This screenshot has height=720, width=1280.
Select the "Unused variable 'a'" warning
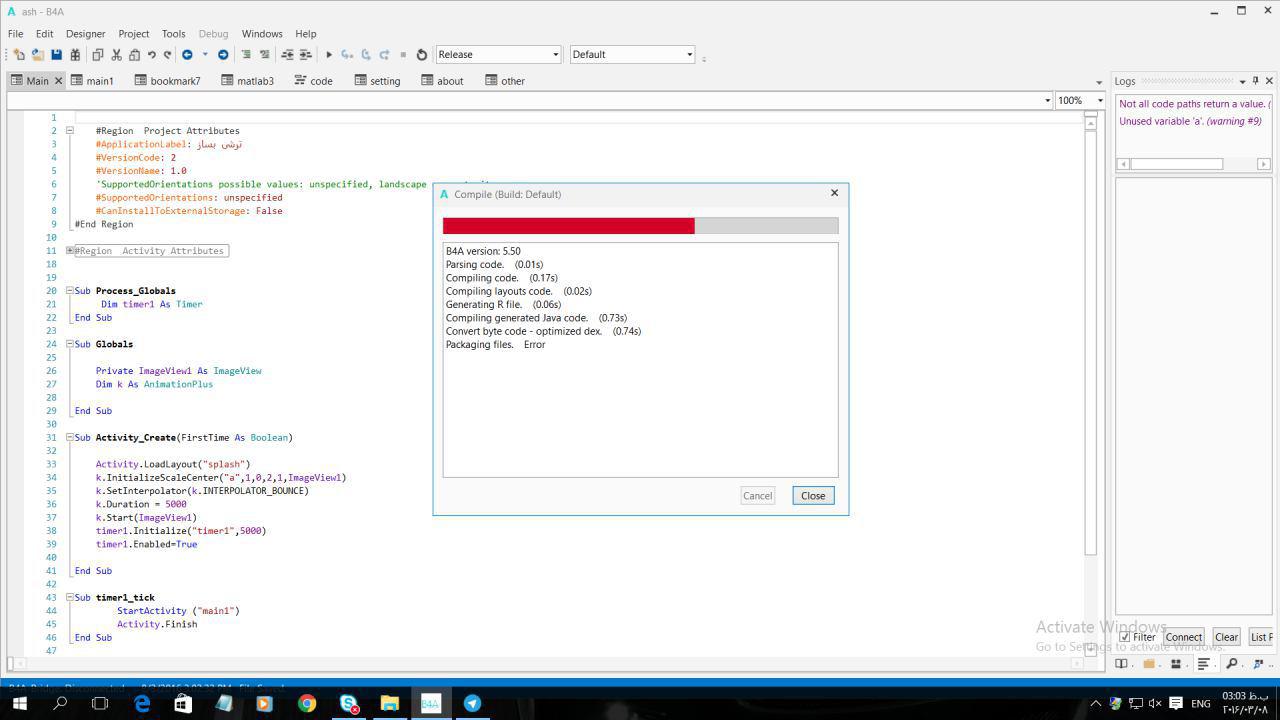pyautogui.click(x=1189, y=121)
